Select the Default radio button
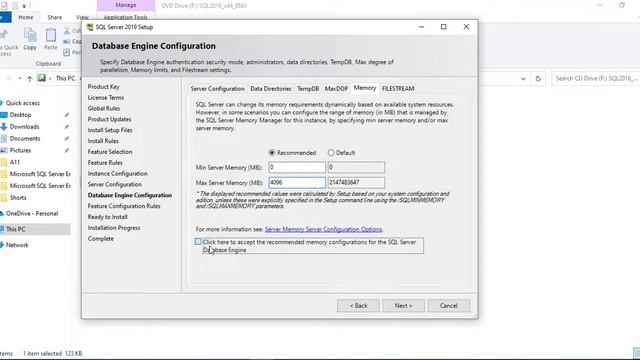The image size is (640, 360). click(x=331, y=153)
